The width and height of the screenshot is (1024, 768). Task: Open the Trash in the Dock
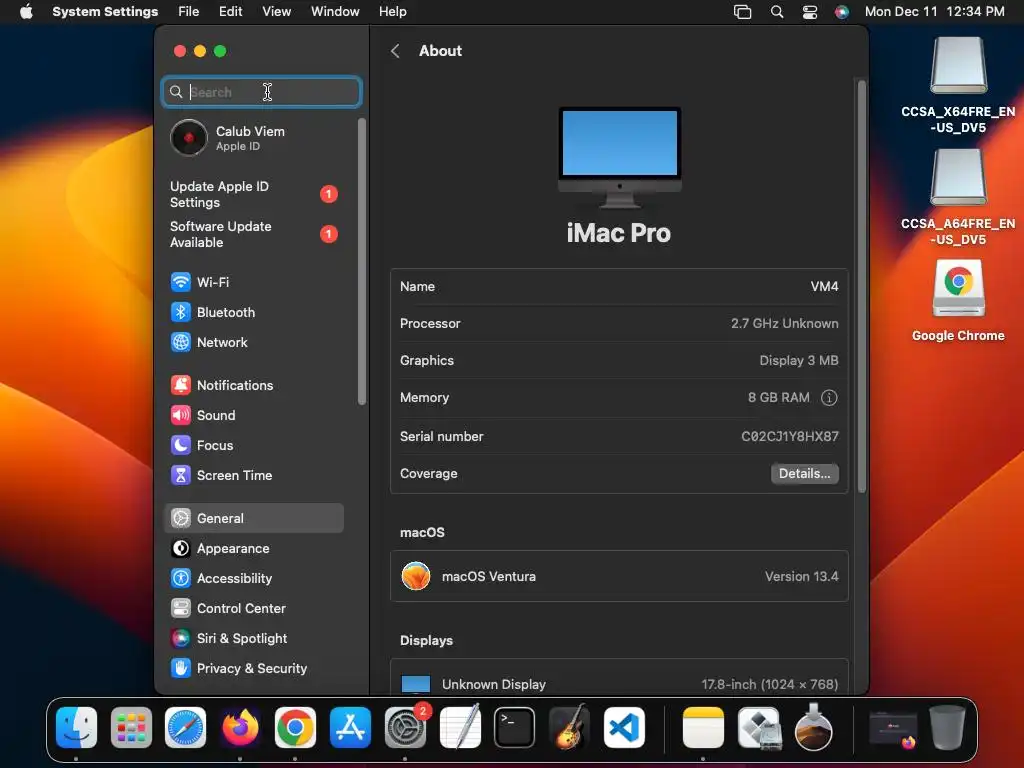pyautogui.click(x=948, y=728)
